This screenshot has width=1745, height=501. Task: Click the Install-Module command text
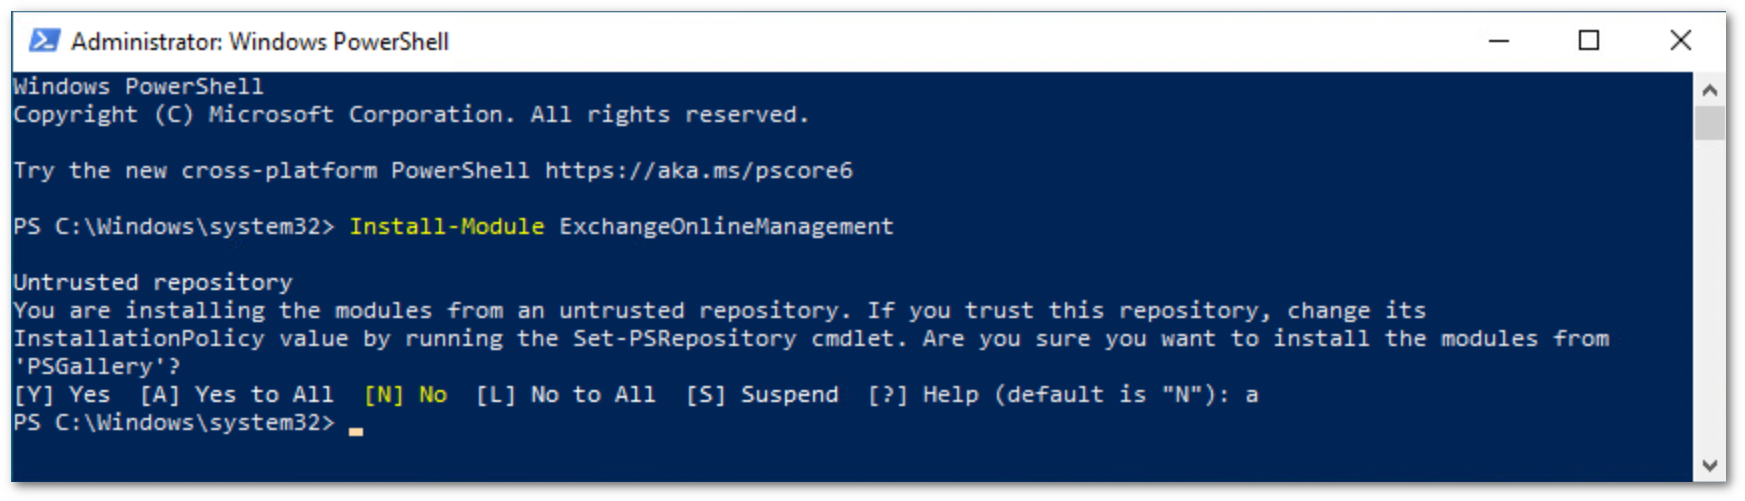click(447, 227)
